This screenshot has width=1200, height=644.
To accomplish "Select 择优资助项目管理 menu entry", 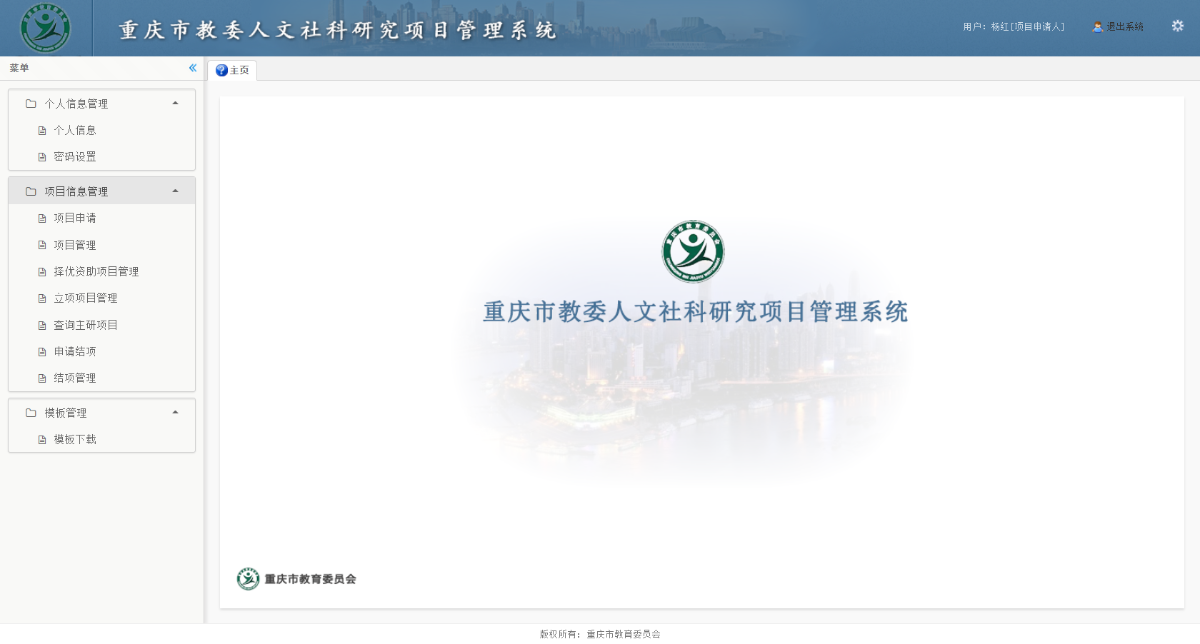I will click(96, 271).
